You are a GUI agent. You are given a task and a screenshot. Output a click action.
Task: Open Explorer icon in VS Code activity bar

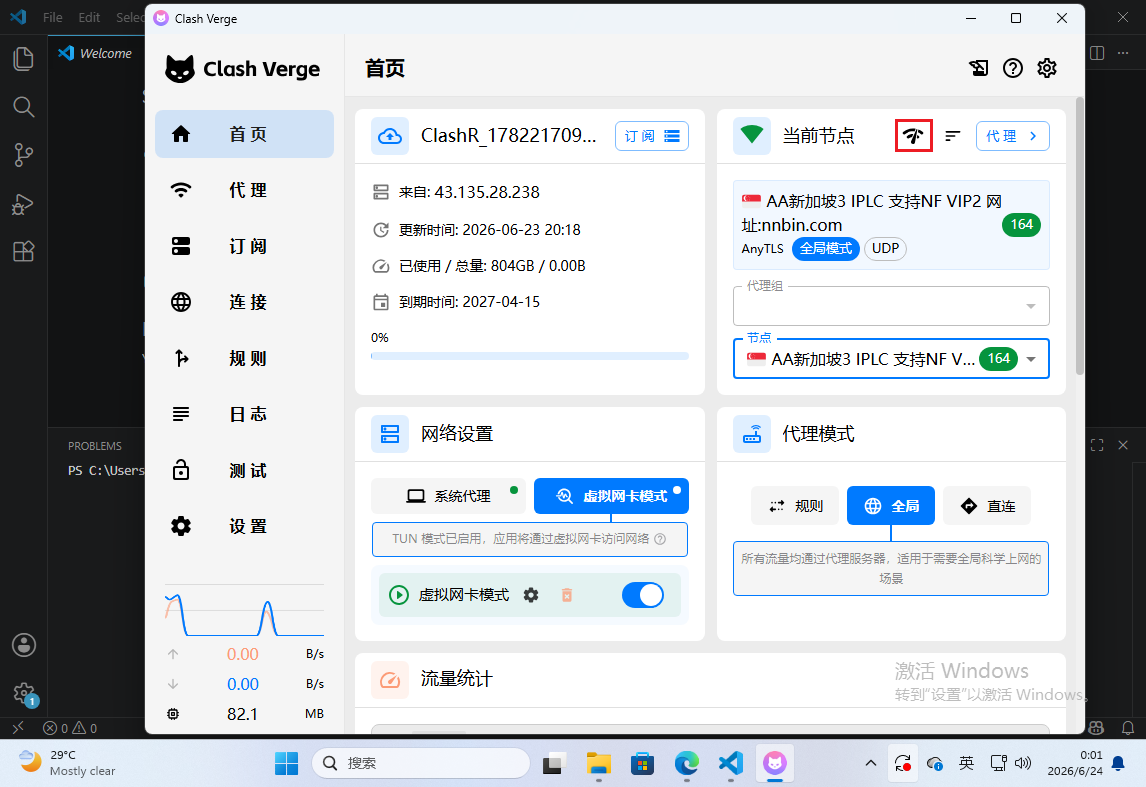23,58
